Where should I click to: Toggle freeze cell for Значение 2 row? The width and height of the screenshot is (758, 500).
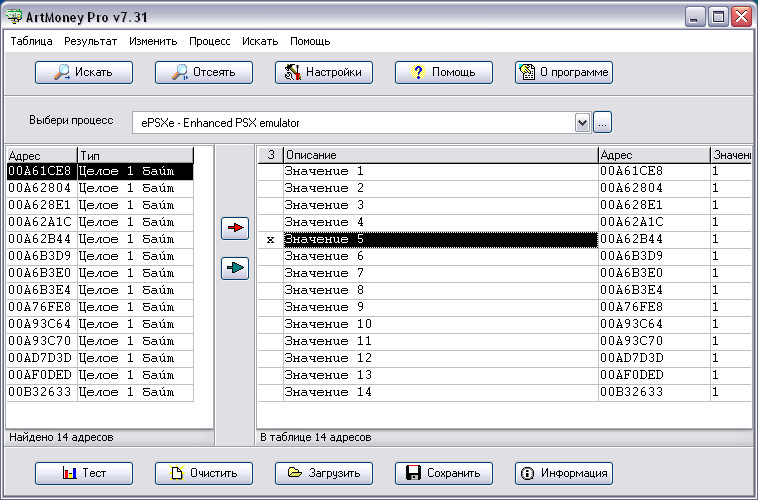[270, 188]
